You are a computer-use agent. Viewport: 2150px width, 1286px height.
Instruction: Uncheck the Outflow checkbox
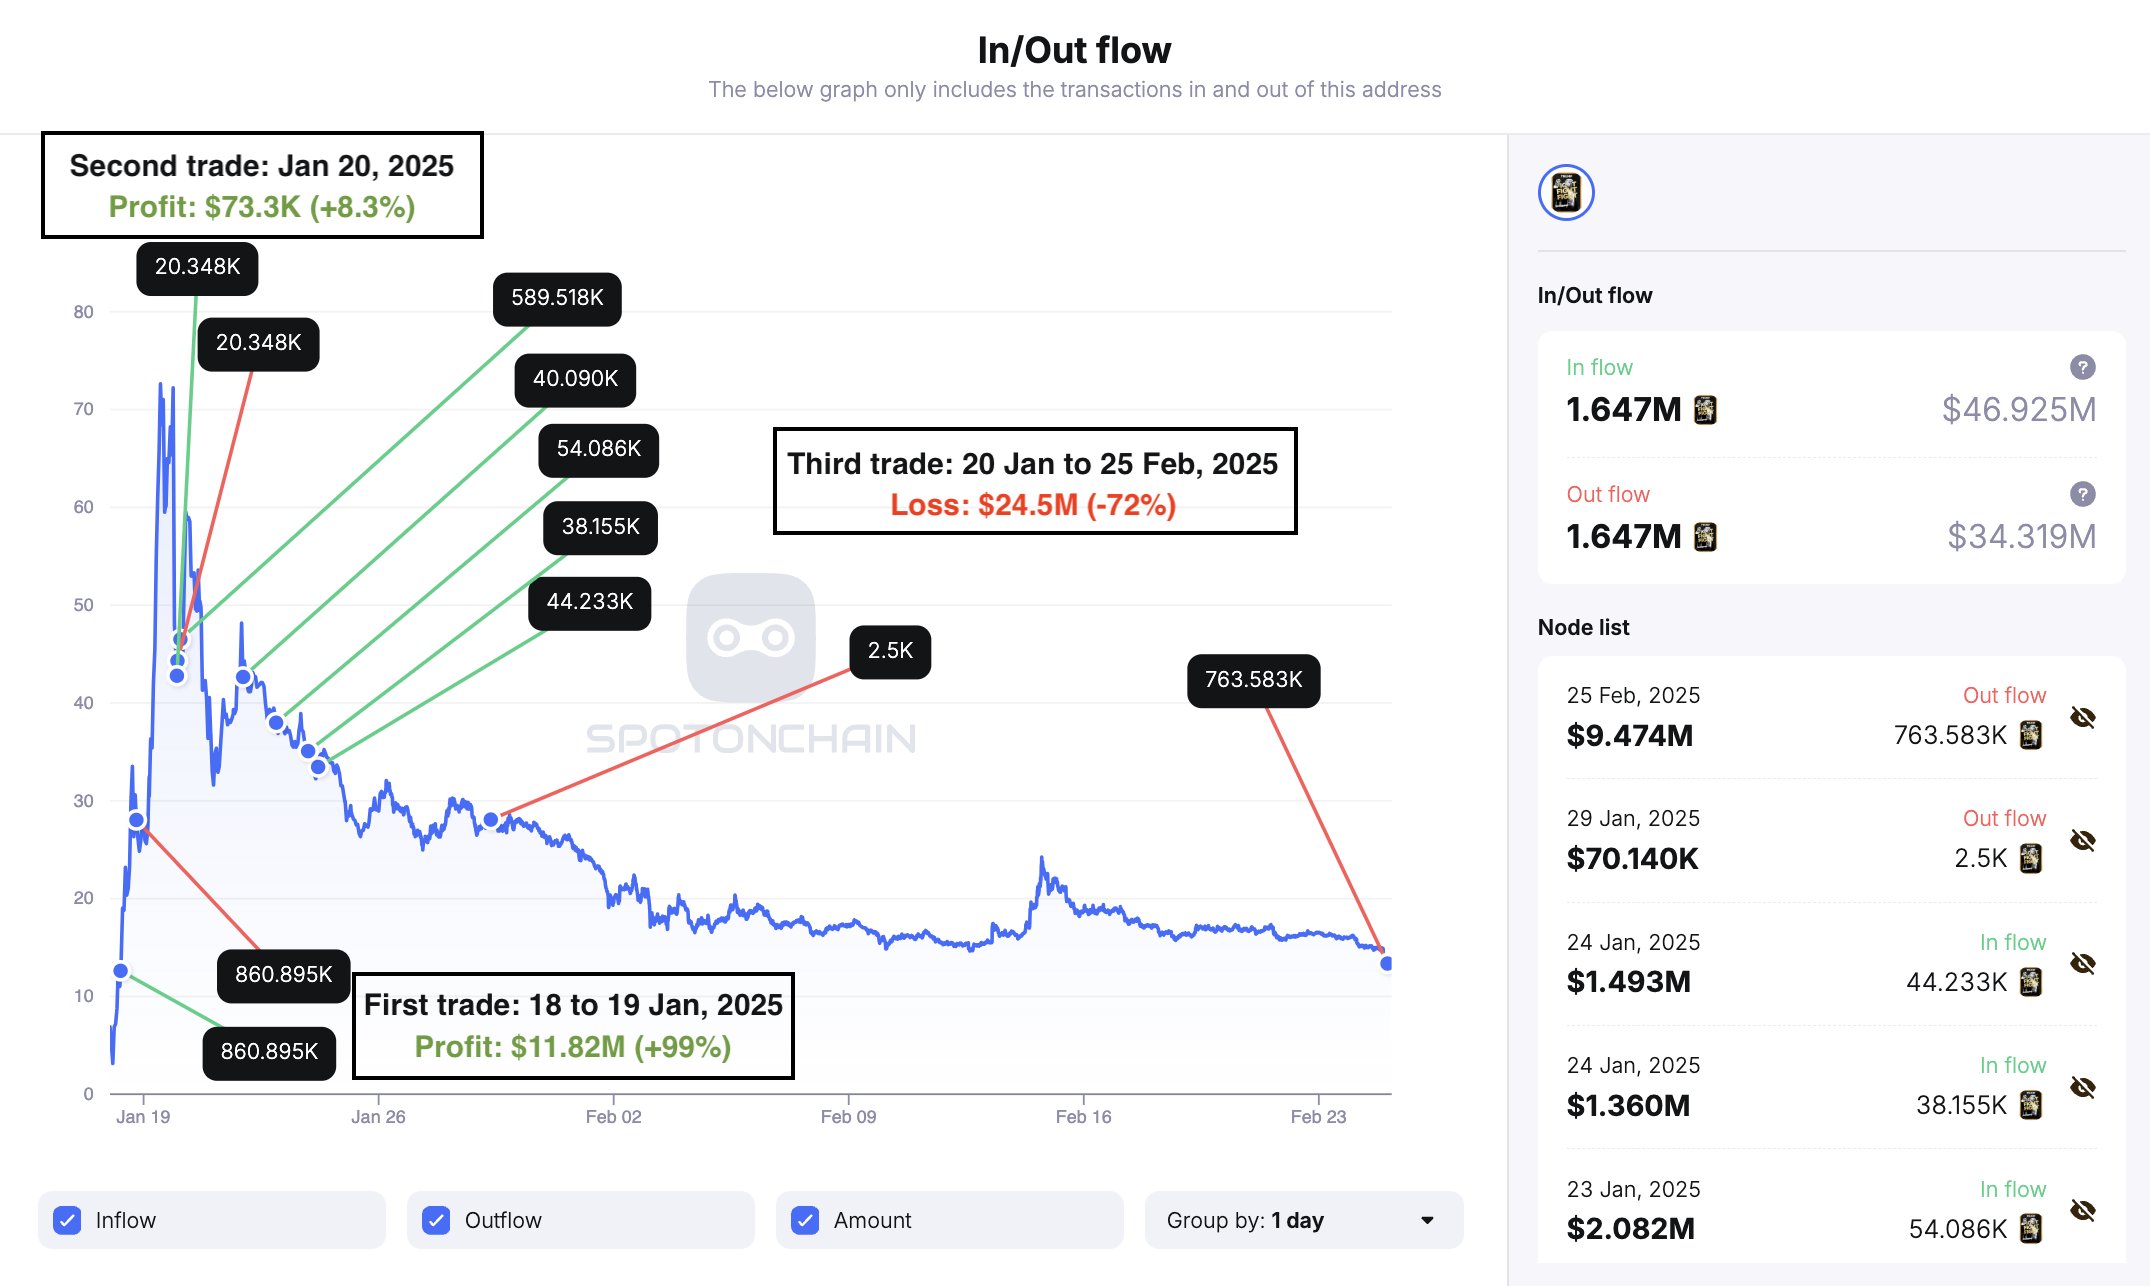(436, 1220)
